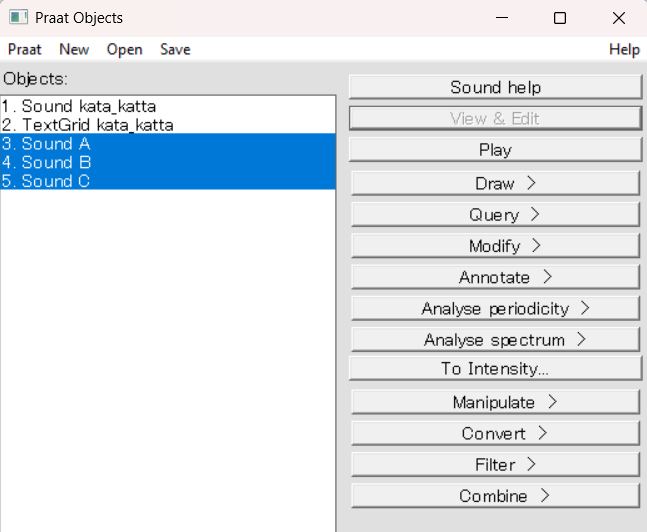Click the Praat app icon in title bar

pyautogui.click(x=18, y=18)
